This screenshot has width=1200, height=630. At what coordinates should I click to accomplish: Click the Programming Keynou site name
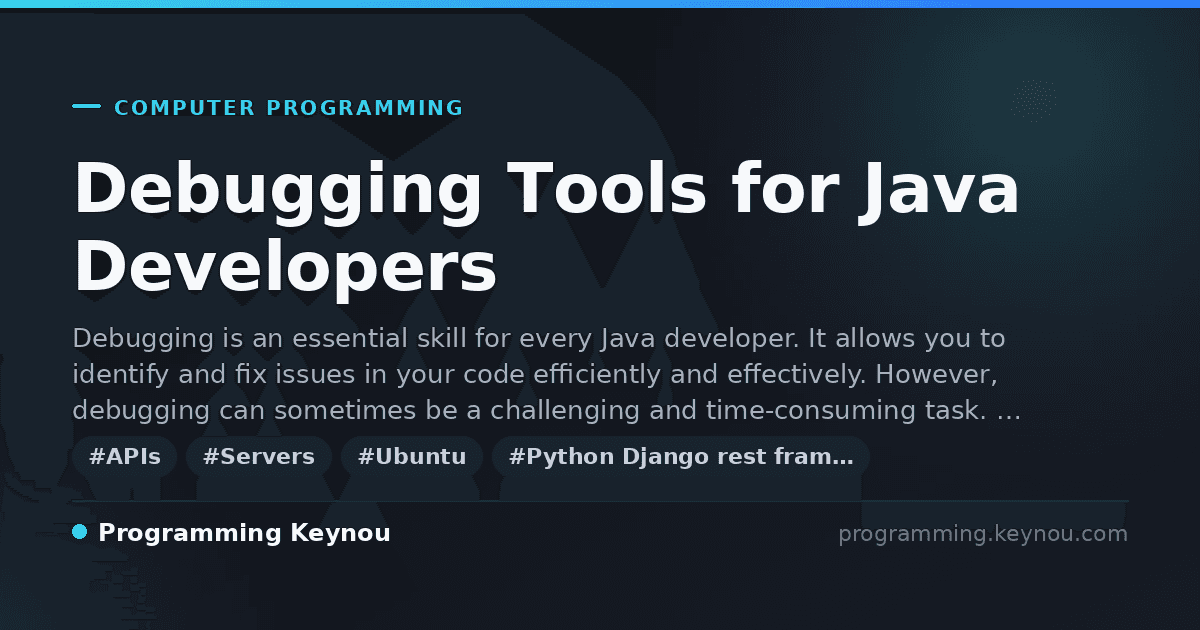click(244, 534)
